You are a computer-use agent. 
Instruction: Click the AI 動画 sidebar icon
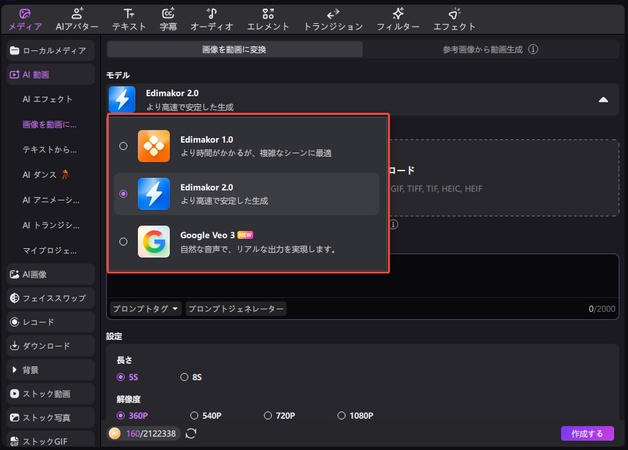pyautogui.click(x=14, y=74)
